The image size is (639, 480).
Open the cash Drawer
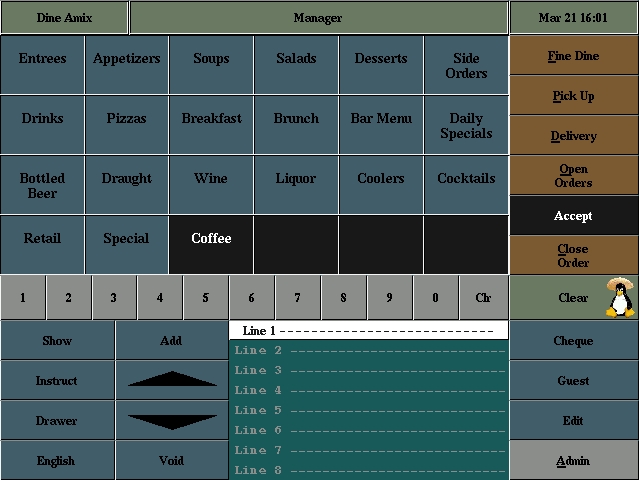pos(57,420)
